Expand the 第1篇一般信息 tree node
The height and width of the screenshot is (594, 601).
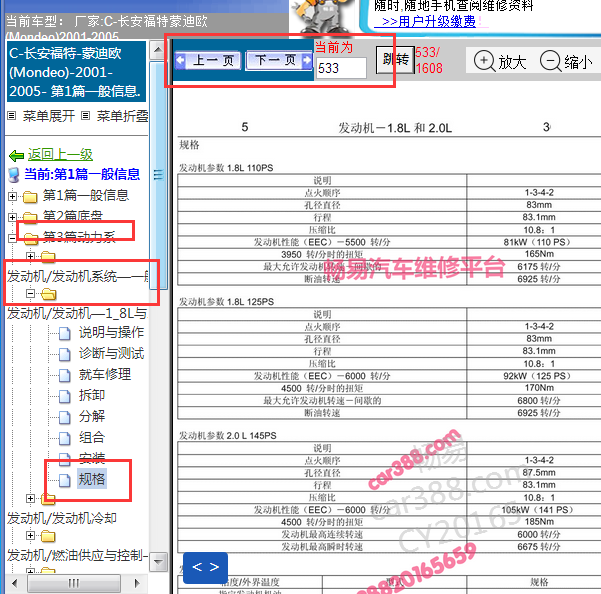12,197
